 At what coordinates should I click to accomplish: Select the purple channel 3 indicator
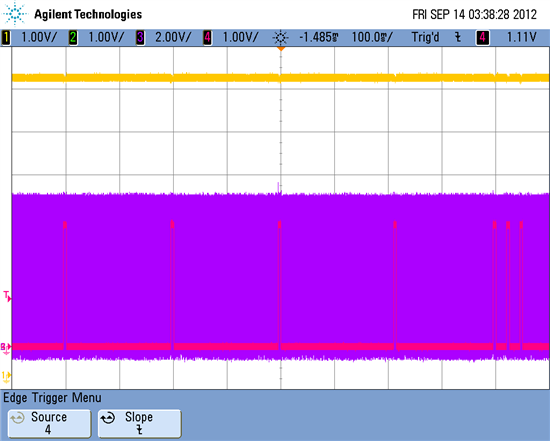[140, 38]
